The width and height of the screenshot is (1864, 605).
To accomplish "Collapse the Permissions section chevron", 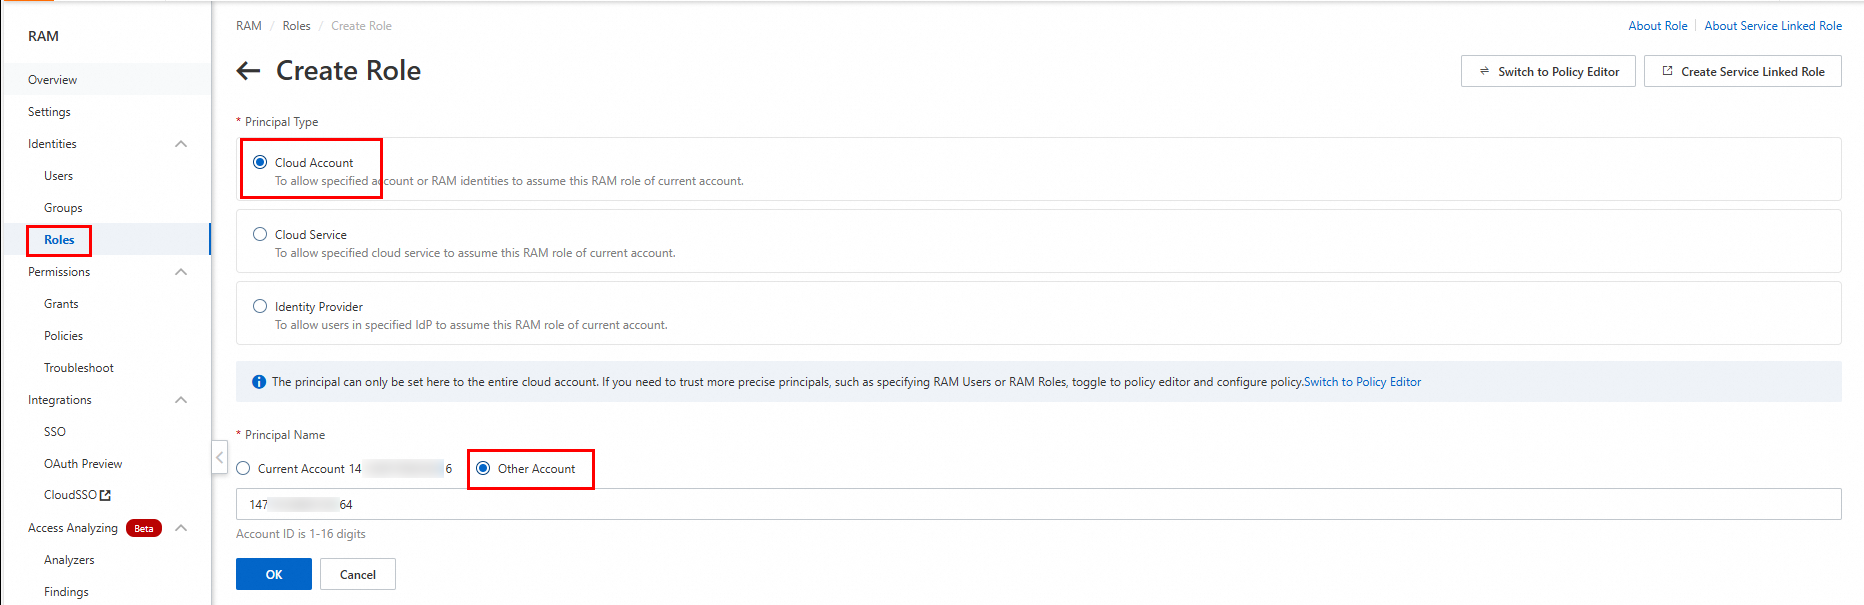I will click(181, 272).
